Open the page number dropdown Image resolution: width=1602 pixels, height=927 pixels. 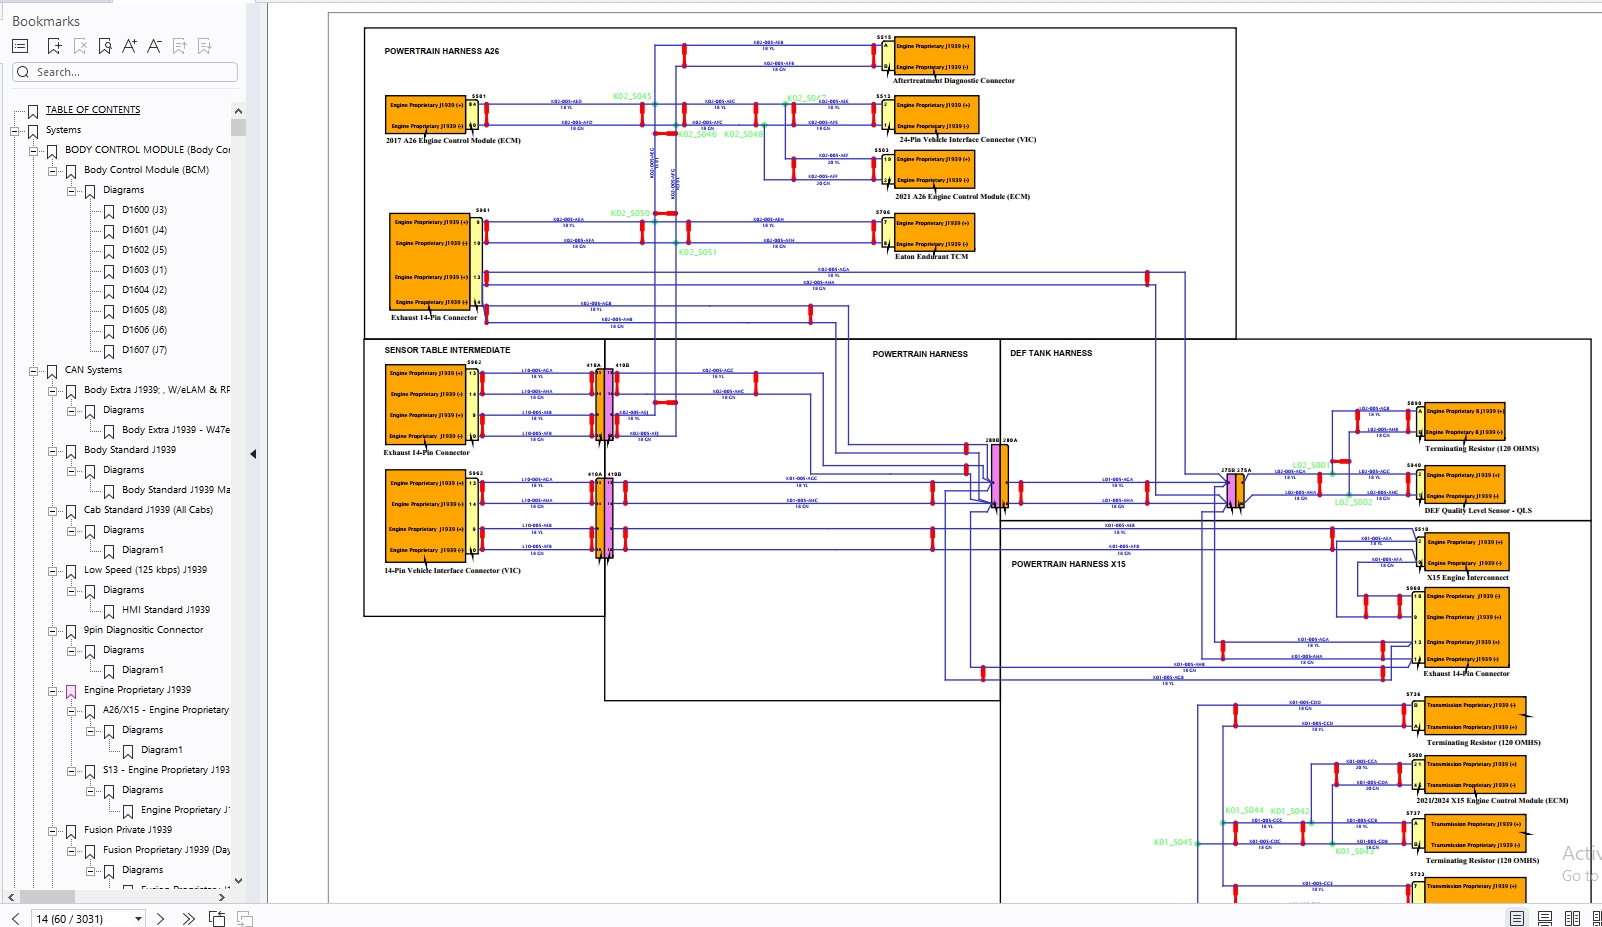tap(137, 917)
